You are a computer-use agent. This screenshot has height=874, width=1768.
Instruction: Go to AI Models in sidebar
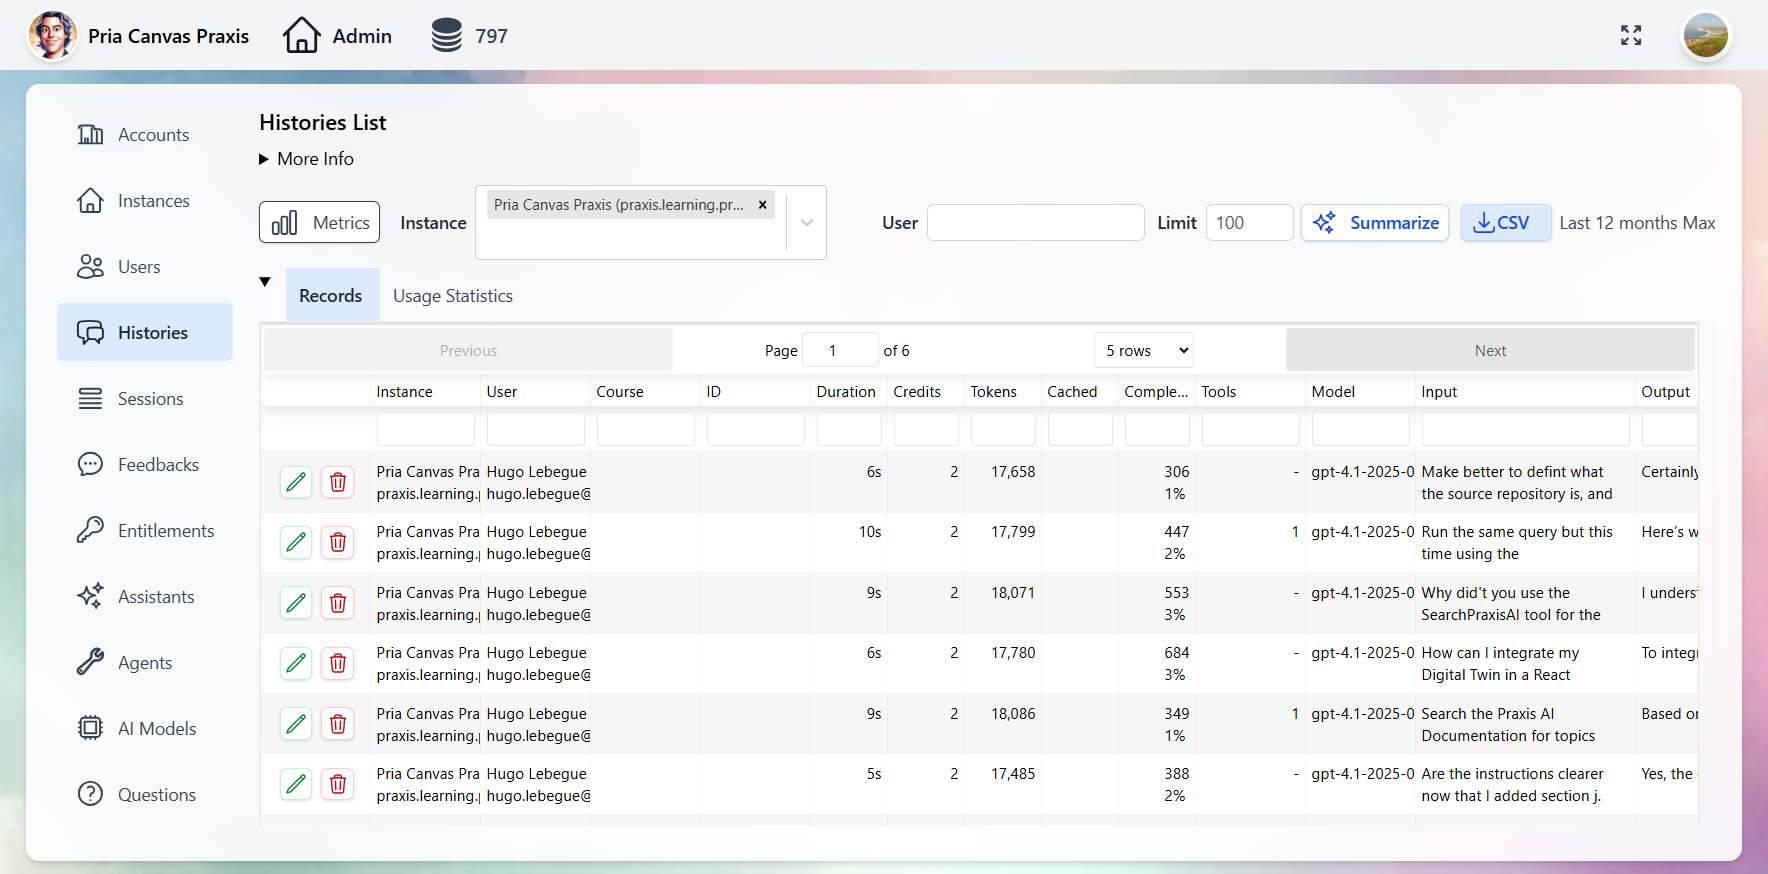tap(156, 729)
